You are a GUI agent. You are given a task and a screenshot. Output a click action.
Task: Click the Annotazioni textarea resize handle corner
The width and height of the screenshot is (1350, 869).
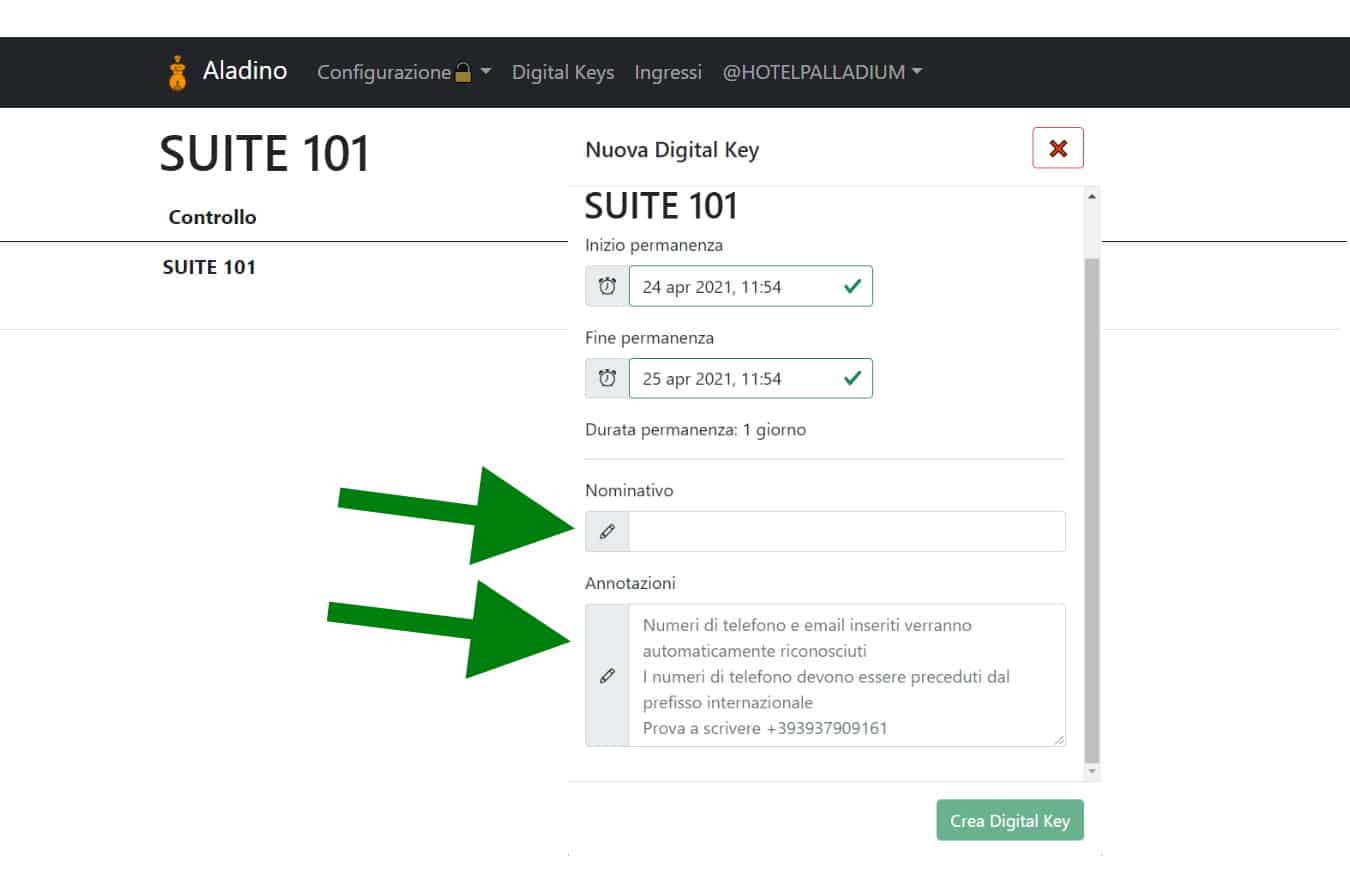(1059, 739)
